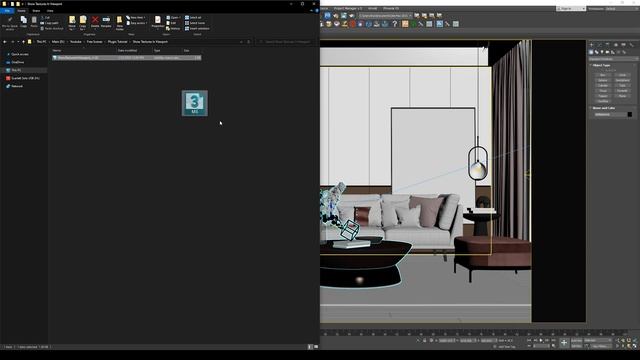Switch Explorer to details view
Image resolution: width=640 pixels, height=360 pixels.
click(x=310, y=347)
